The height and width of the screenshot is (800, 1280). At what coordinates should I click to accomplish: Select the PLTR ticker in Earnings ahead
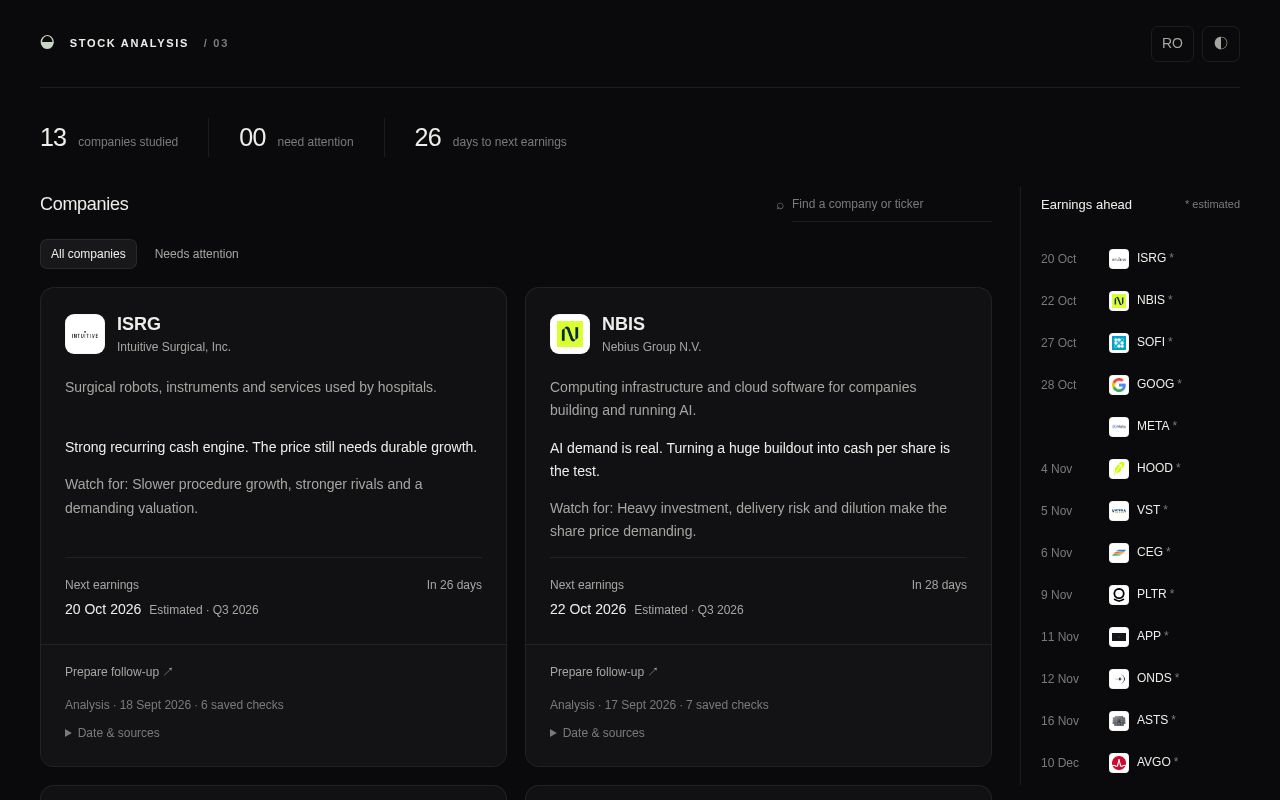click(1152, 594)
